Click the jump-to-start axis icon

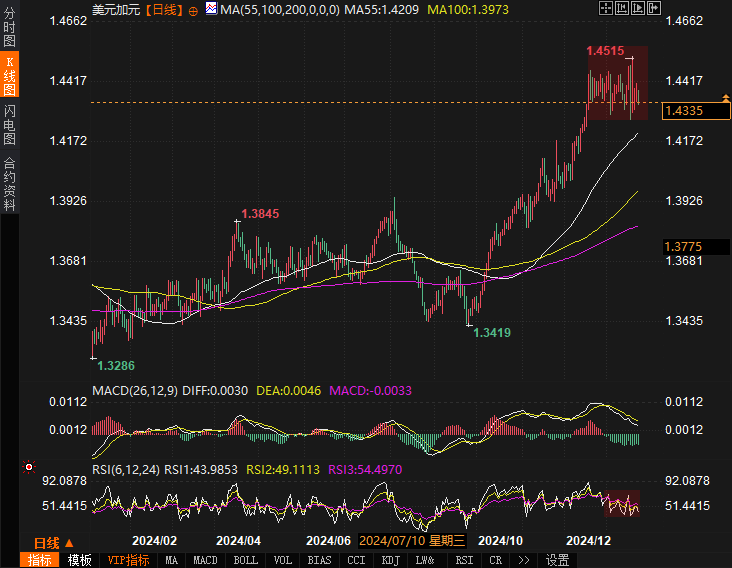click(x=622, y=8)
